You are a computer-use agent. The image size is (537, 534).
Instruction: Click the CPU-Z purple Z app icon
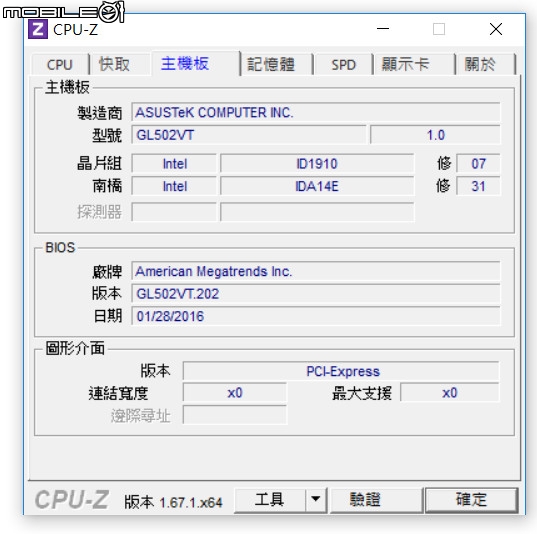[x=38, y=29]
